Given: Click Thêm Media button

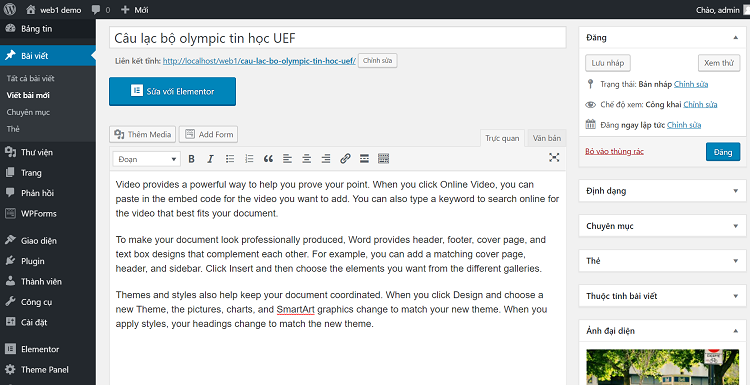Looking at the screenshot, I should click(x=143, y=134).
